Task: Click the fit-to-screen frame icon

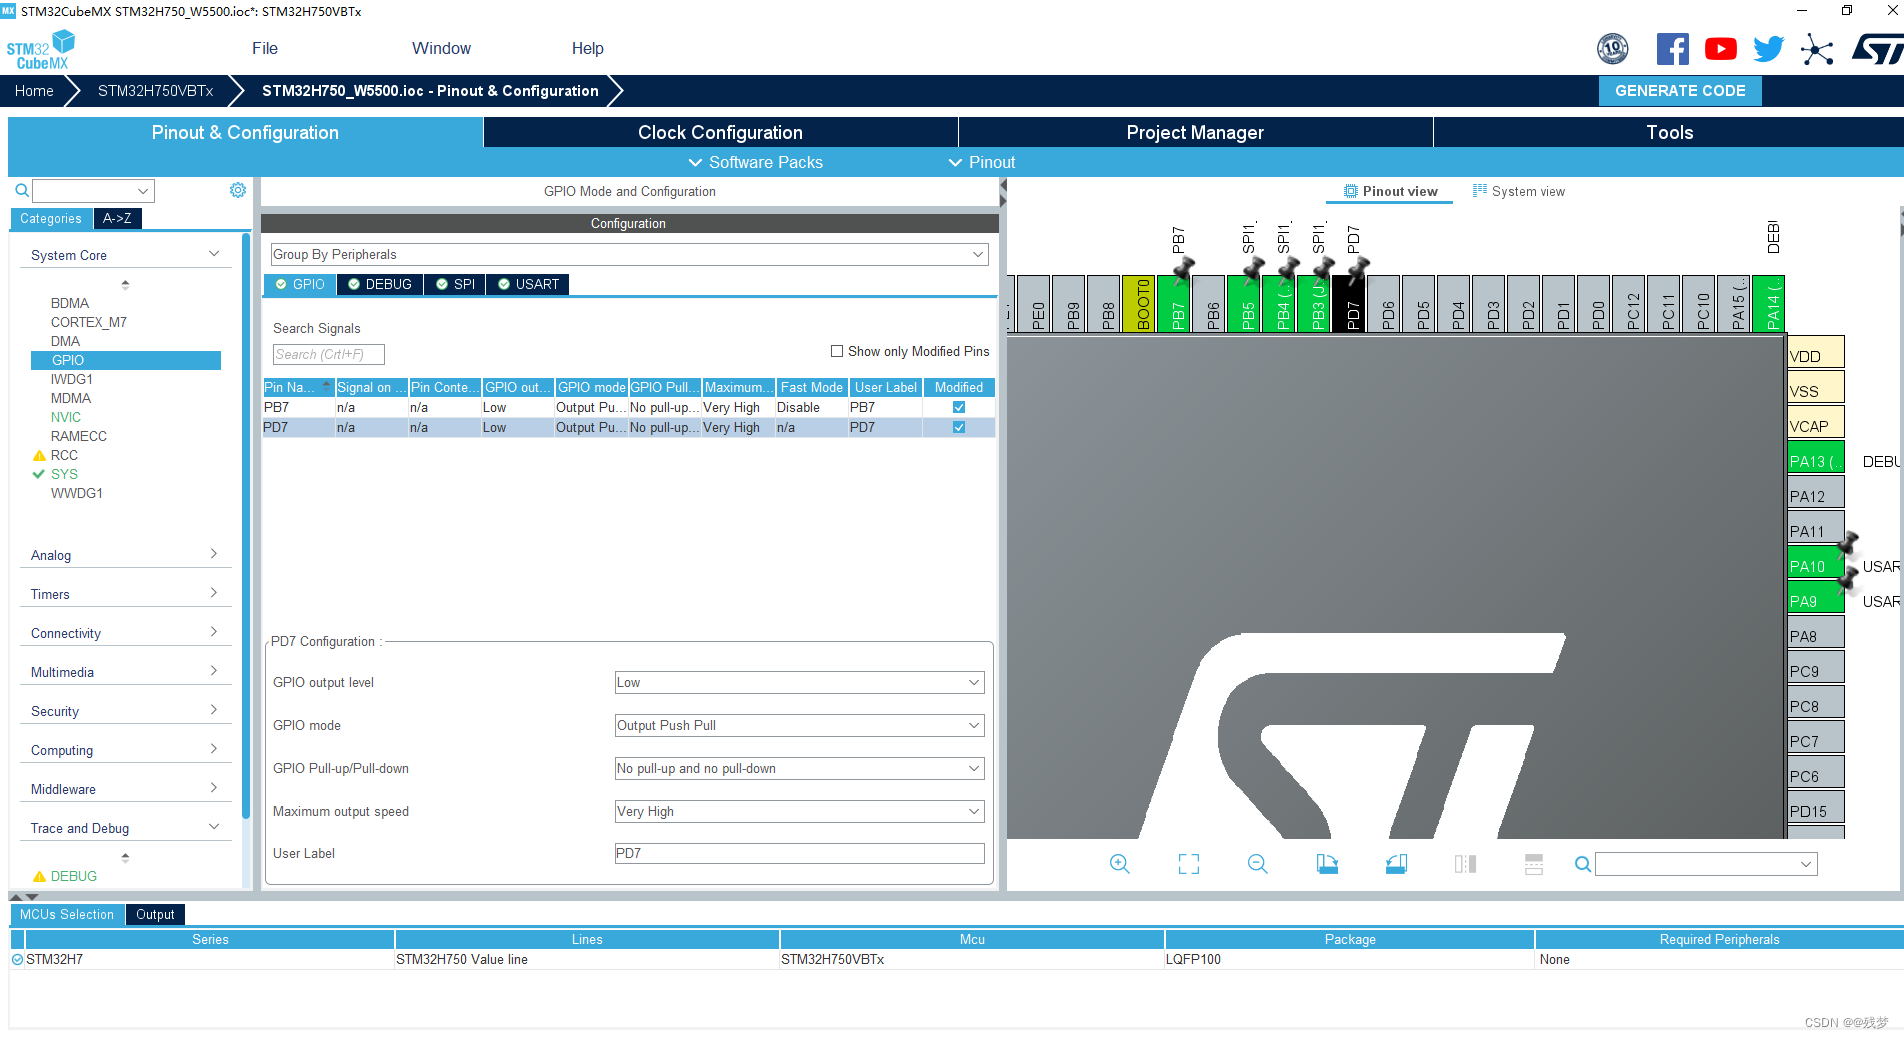Action: pos(1188,864)
